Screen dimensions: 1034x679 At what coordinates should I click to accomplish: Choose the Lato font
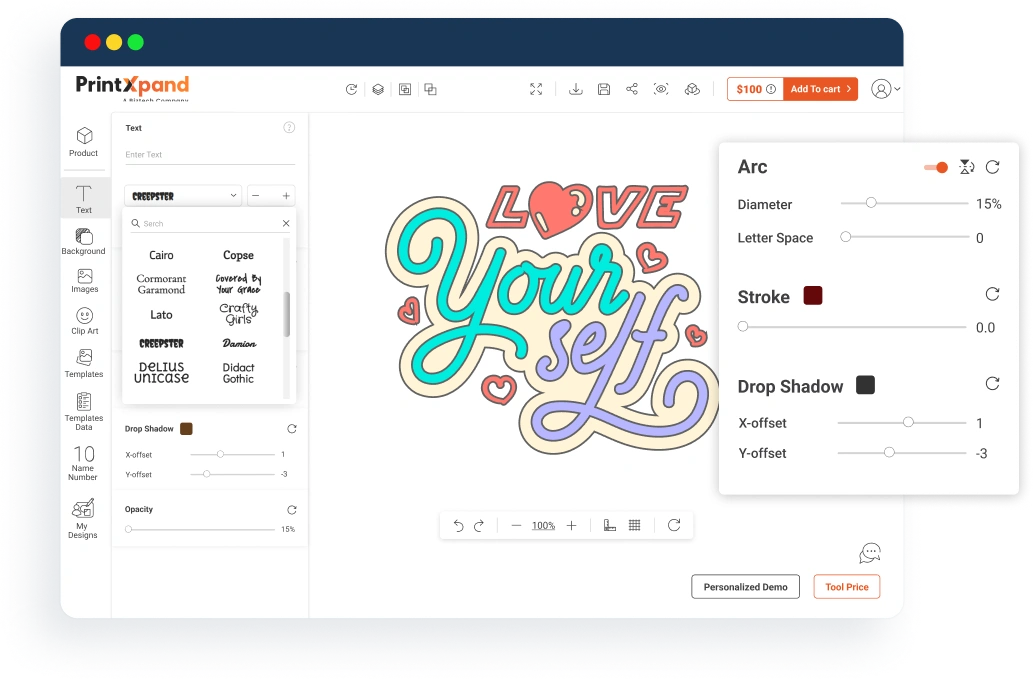(x=161, y=315)
